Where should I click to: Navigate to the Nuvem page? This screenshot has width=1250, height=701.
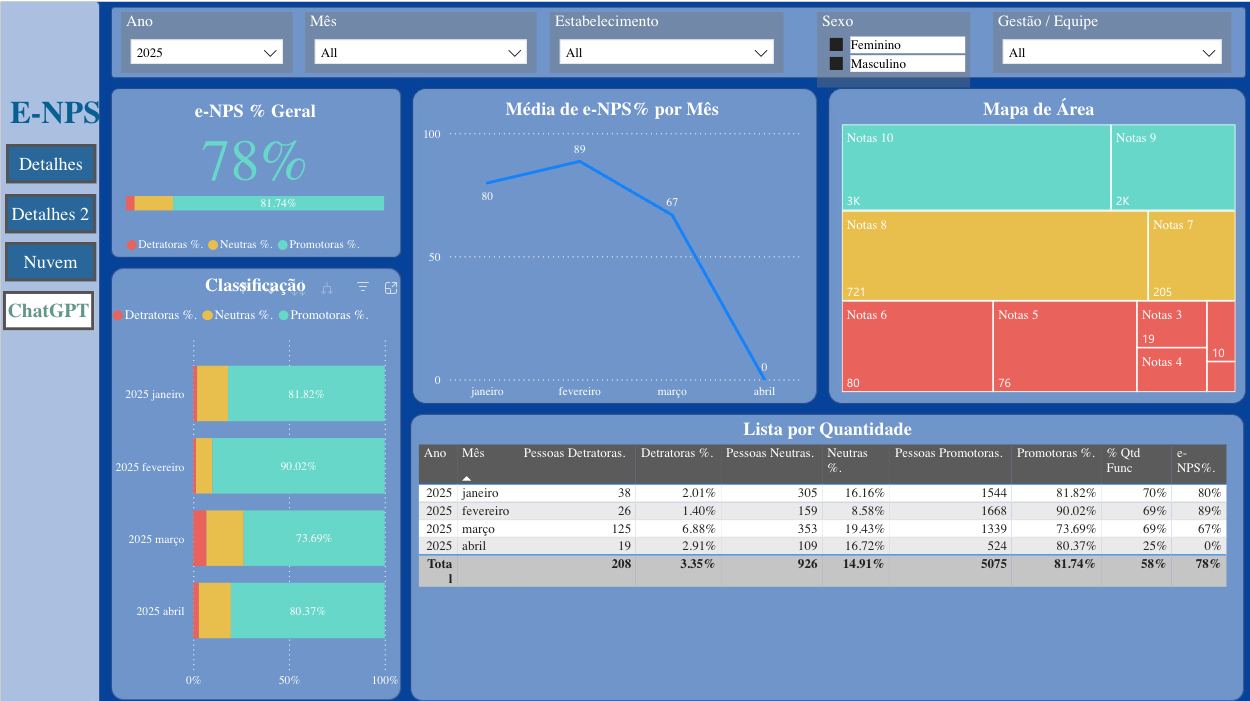coord(51,262)
